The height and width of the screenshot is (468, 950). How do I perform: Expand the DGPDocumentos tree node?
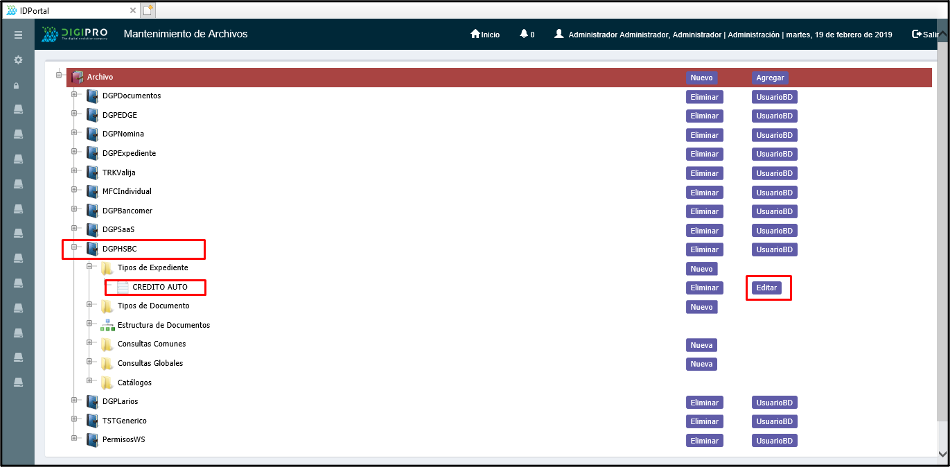tap(73, 96)
